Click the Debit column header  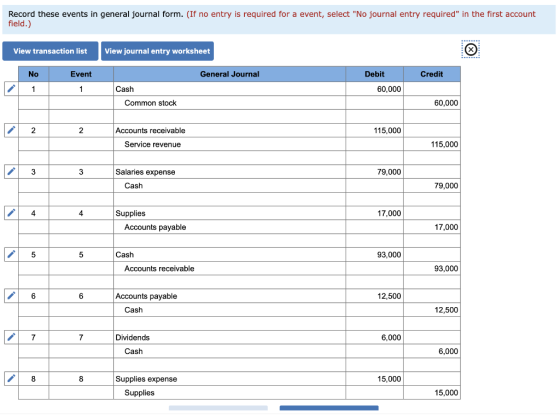(375, 74)
